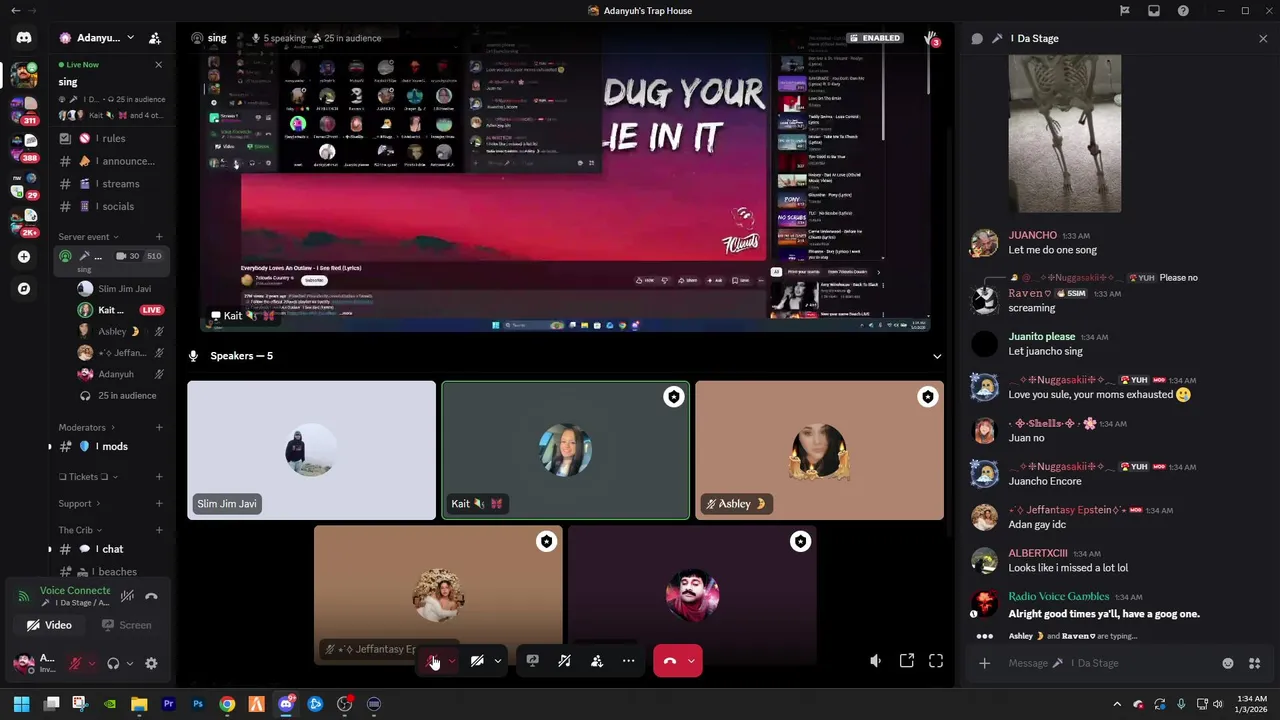
Task: Click Ashley tile's moderator badge
Action: (x=928, y=397)
